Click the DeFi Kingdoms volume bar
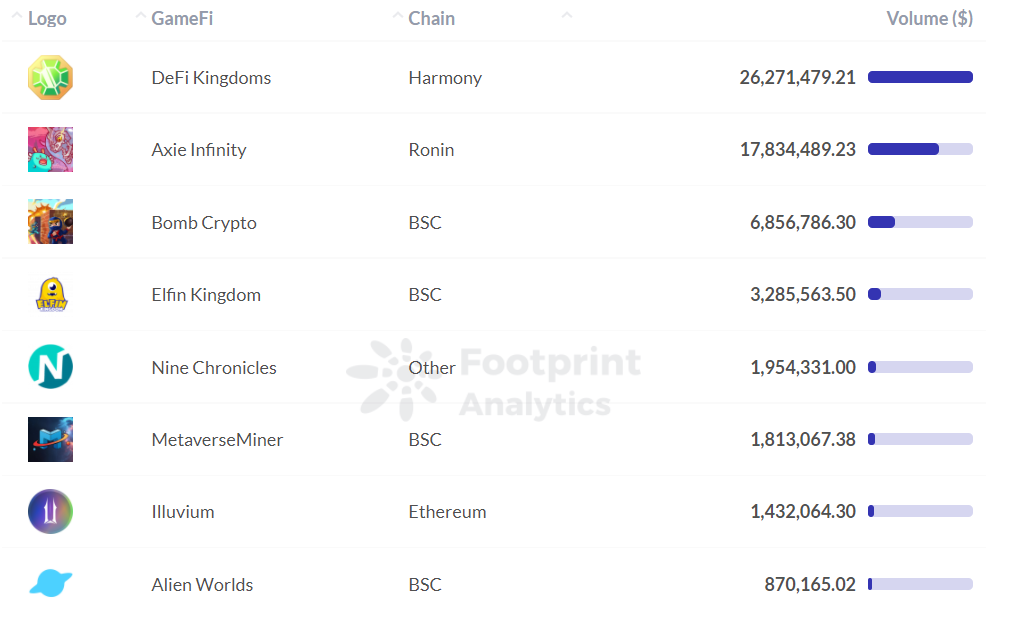 tap(920, 77)
